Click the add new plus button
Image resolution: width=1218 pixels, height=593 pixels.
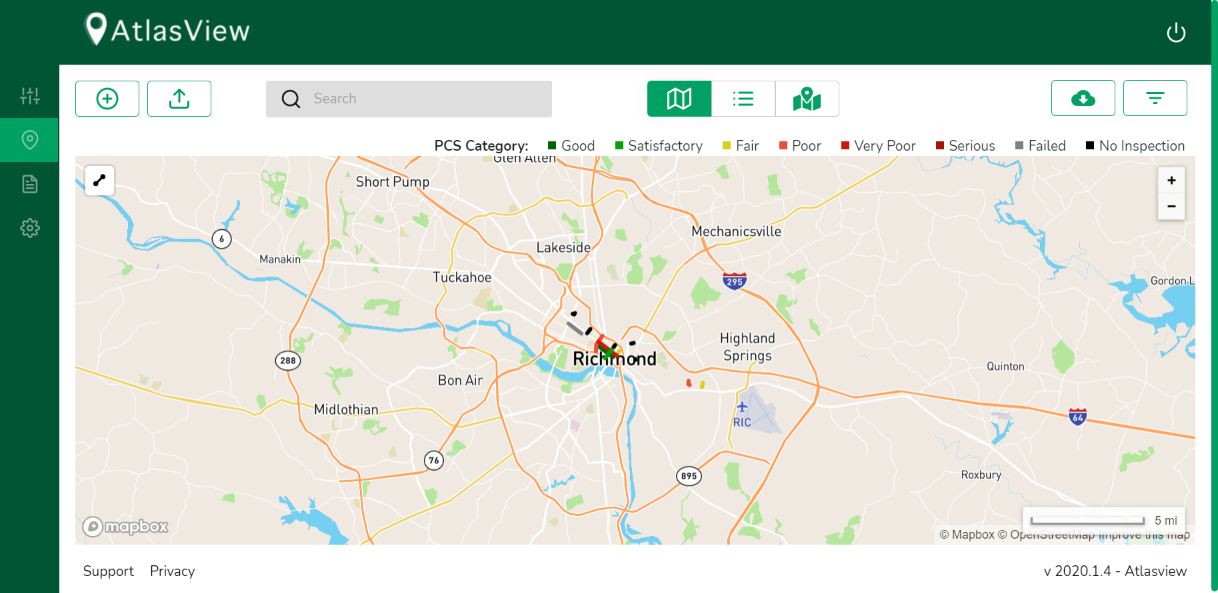[x=107, y=98]
